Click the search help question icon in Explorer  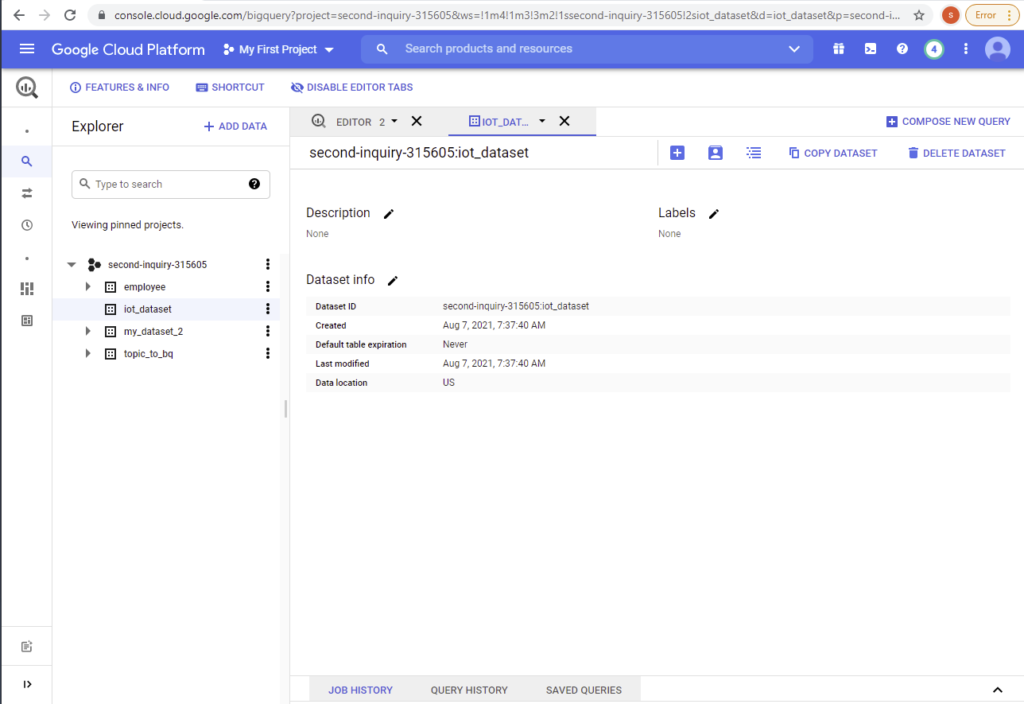click(255, 184)
